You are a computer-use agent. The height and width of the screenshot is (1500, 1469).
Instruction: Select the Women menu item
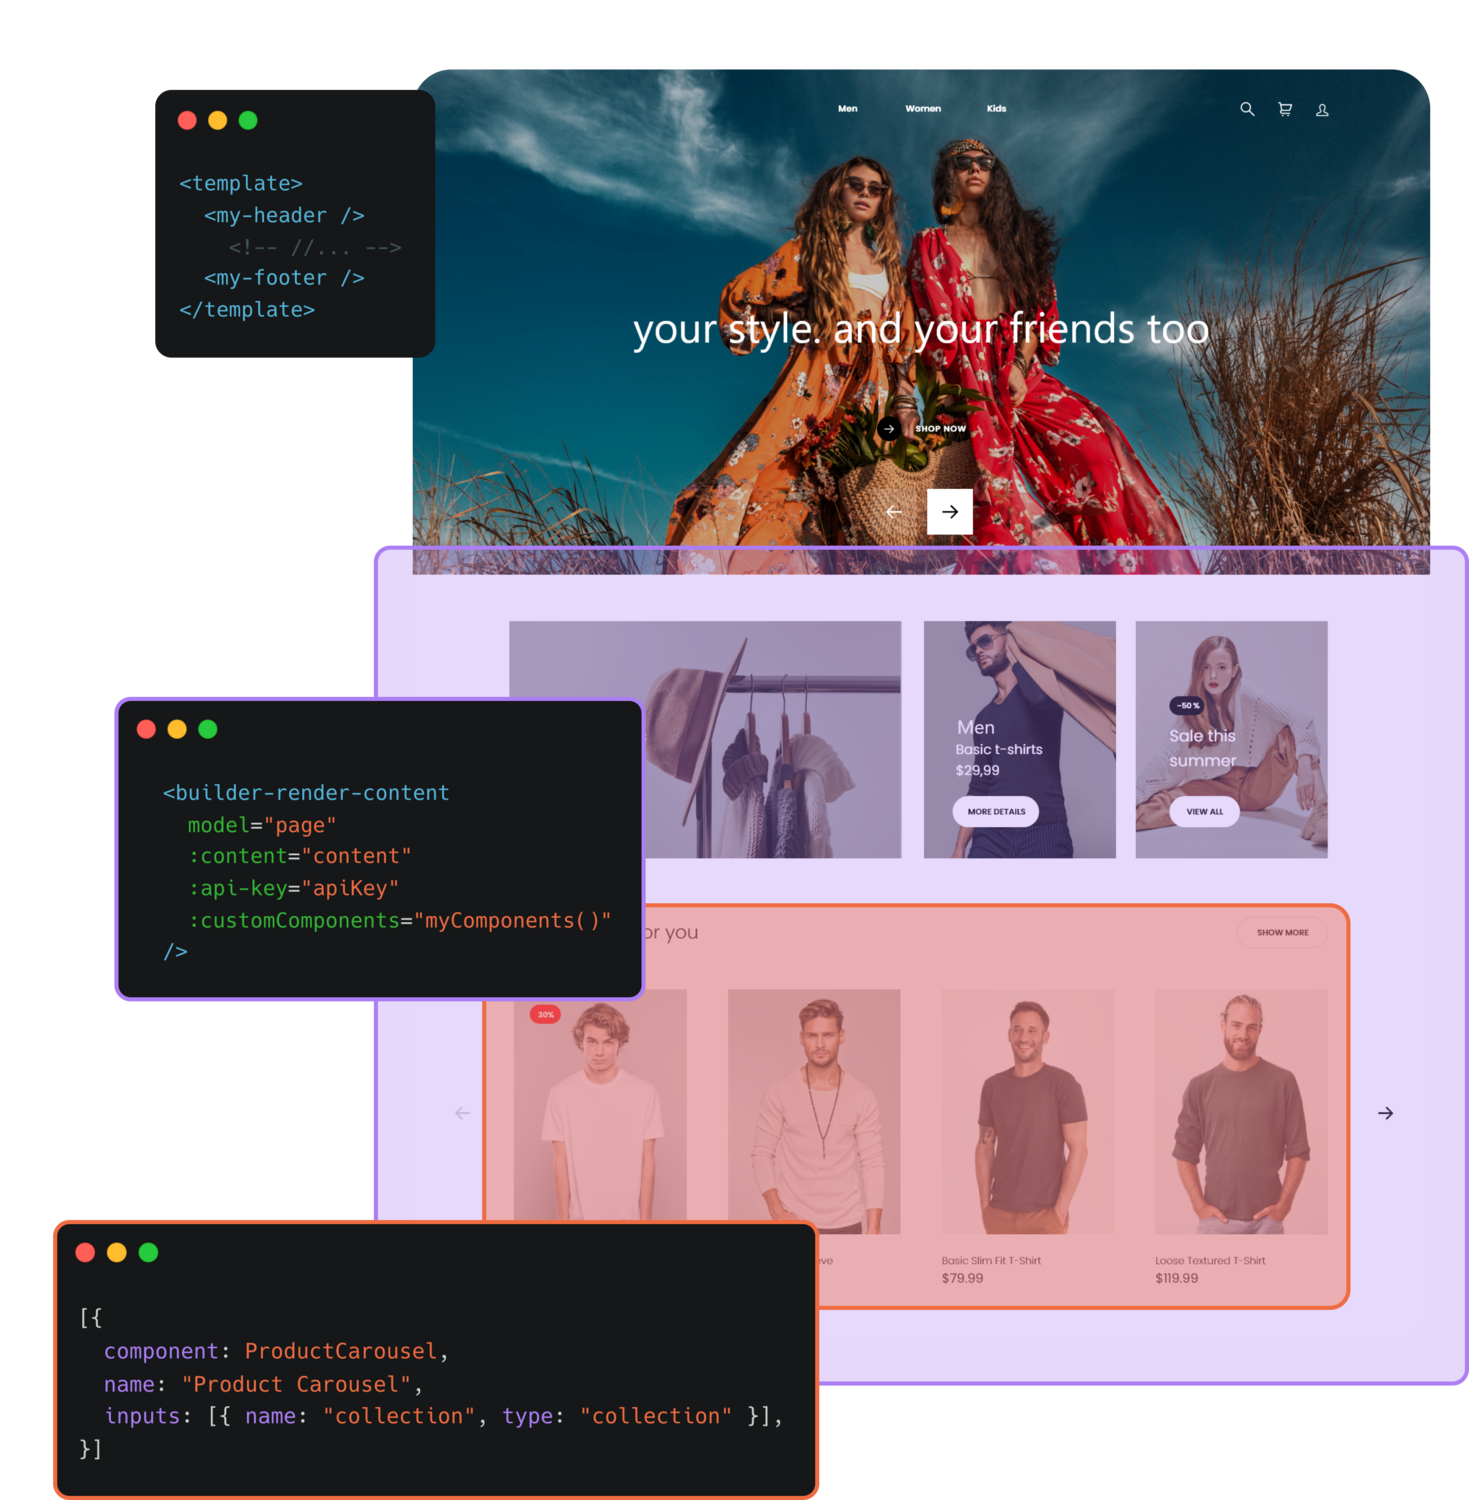pos(923,108)
